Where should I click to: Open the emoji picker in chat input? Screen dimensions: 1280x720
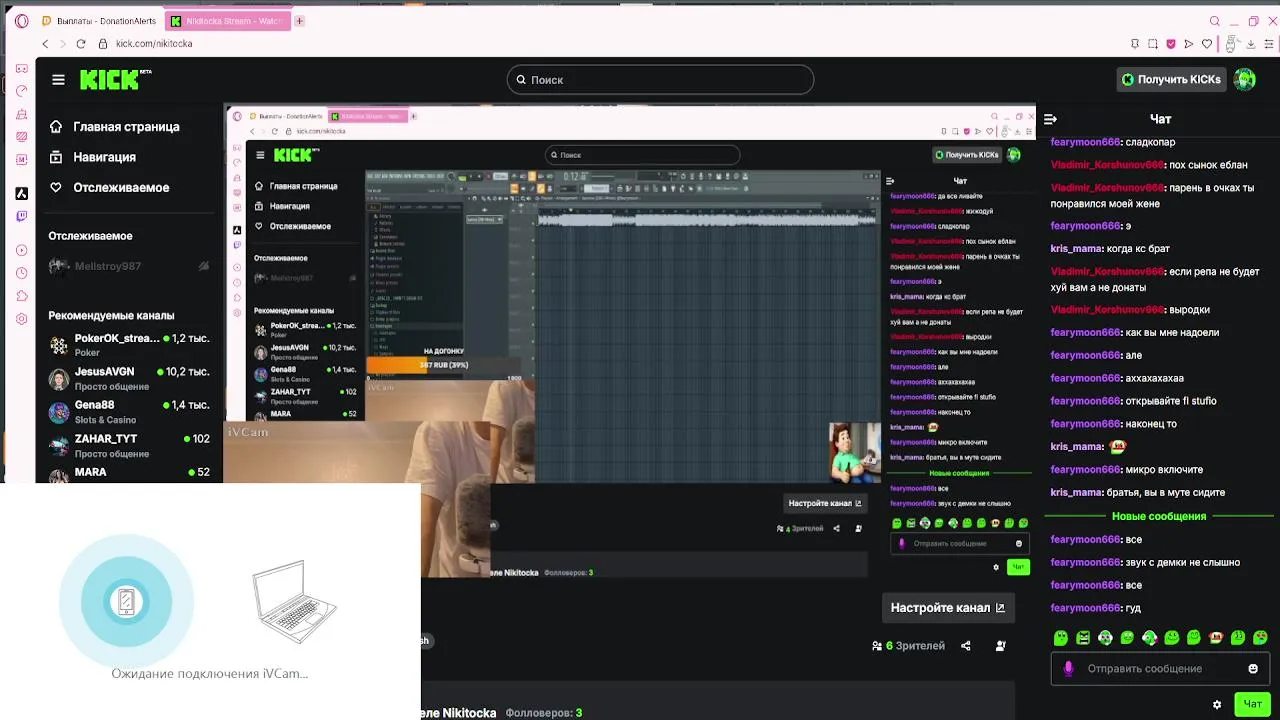point(1253,668)
